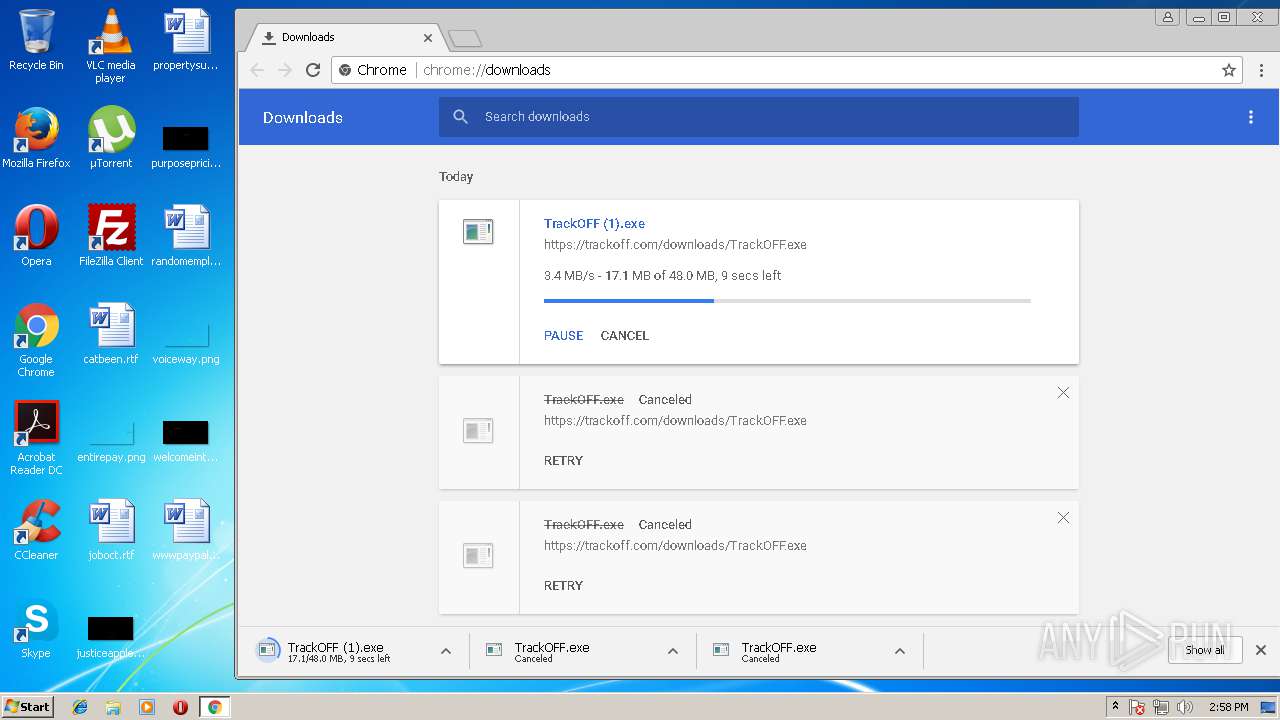Expand options for TrackOFF (1).exe shelf item

tap(446, 651)
